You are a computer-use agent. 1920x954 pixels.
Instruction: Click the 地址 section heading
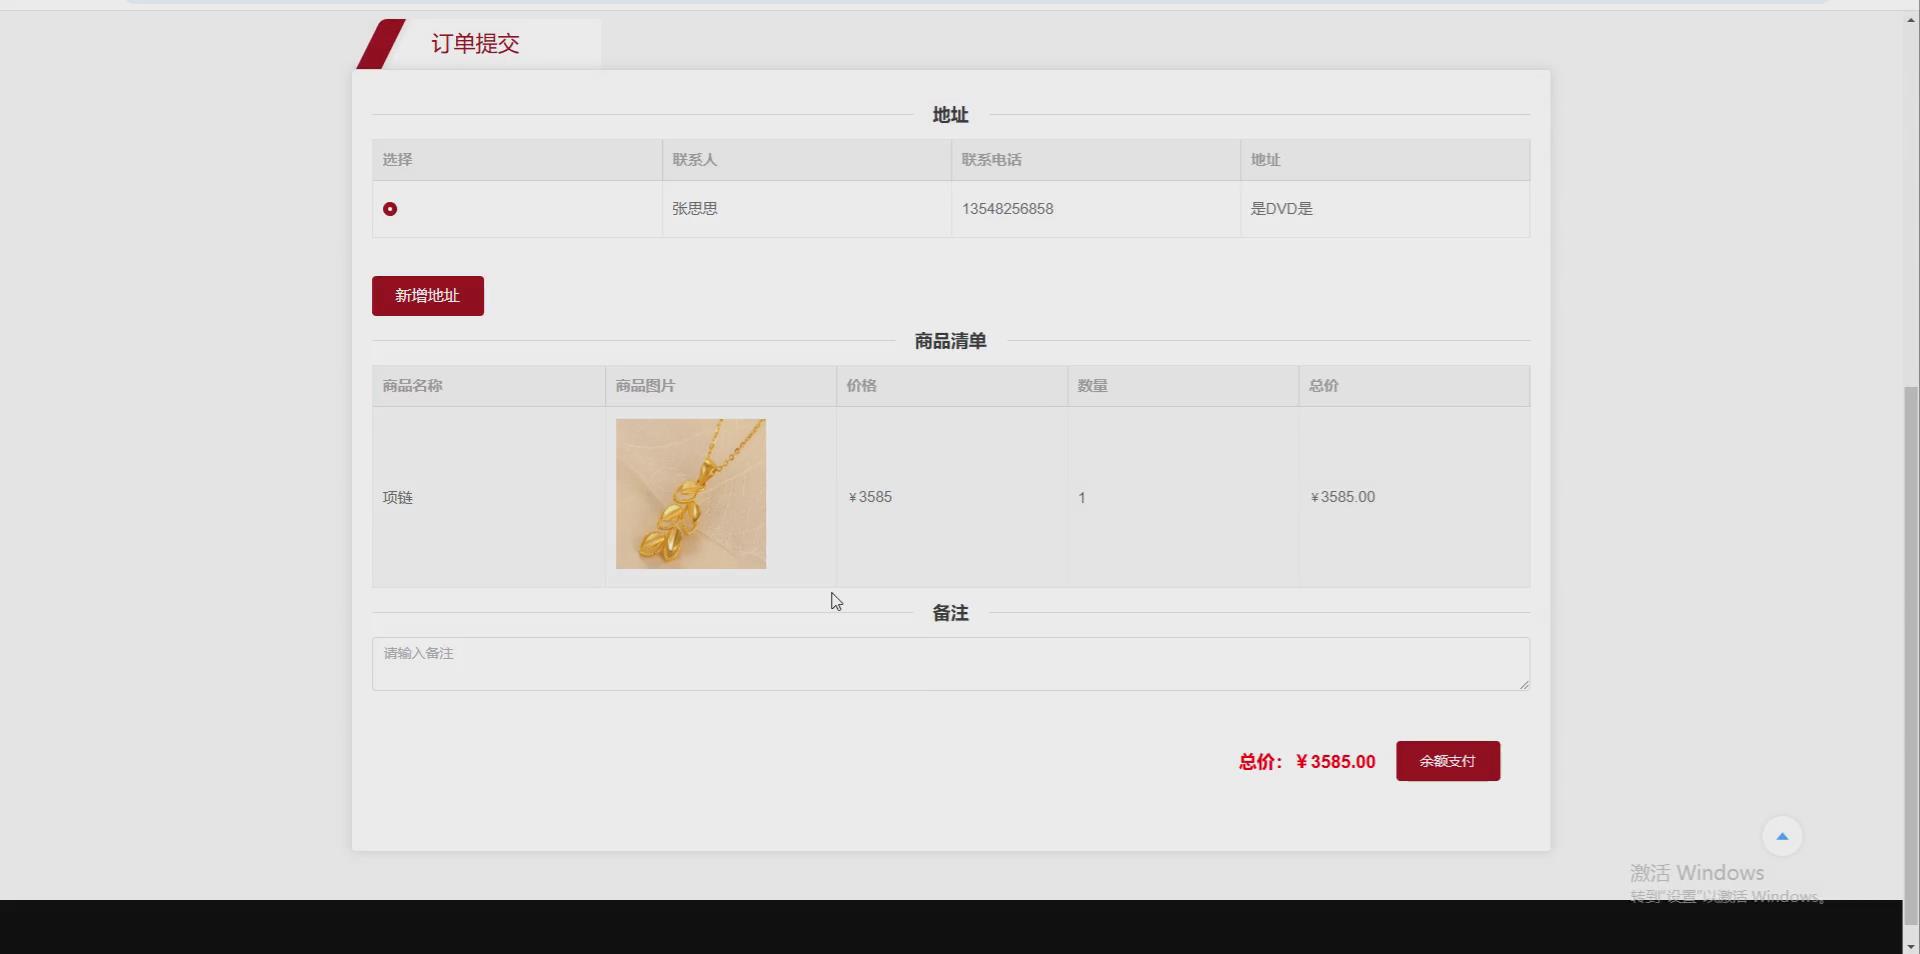click(x=949, y=114)
